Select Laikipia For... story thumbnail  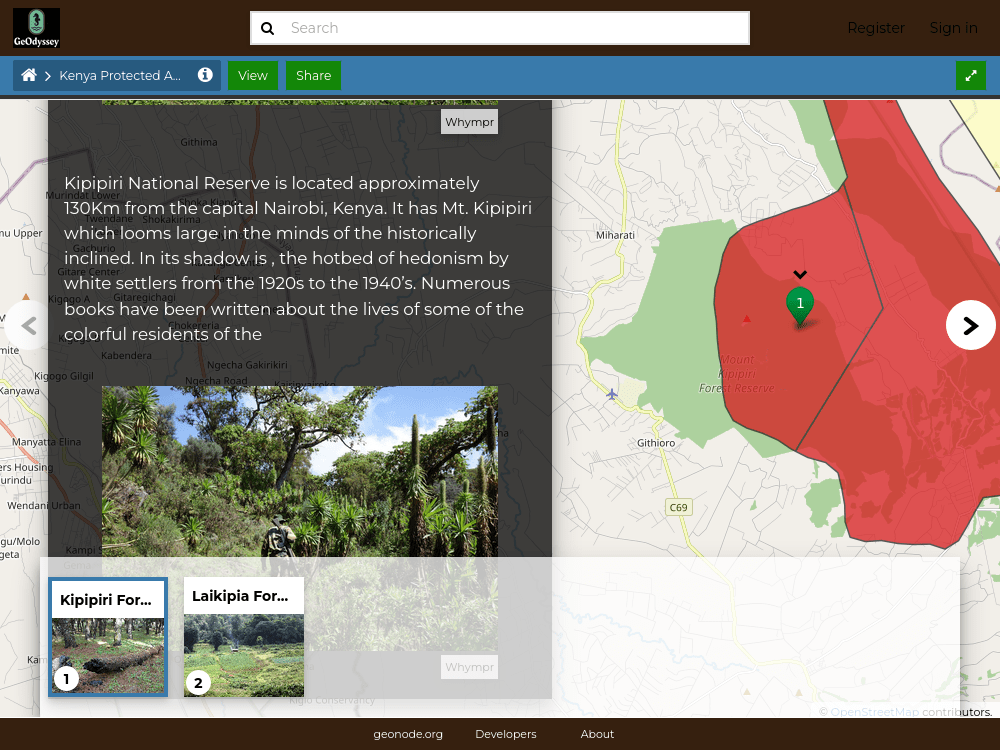(x=244, y=637)
